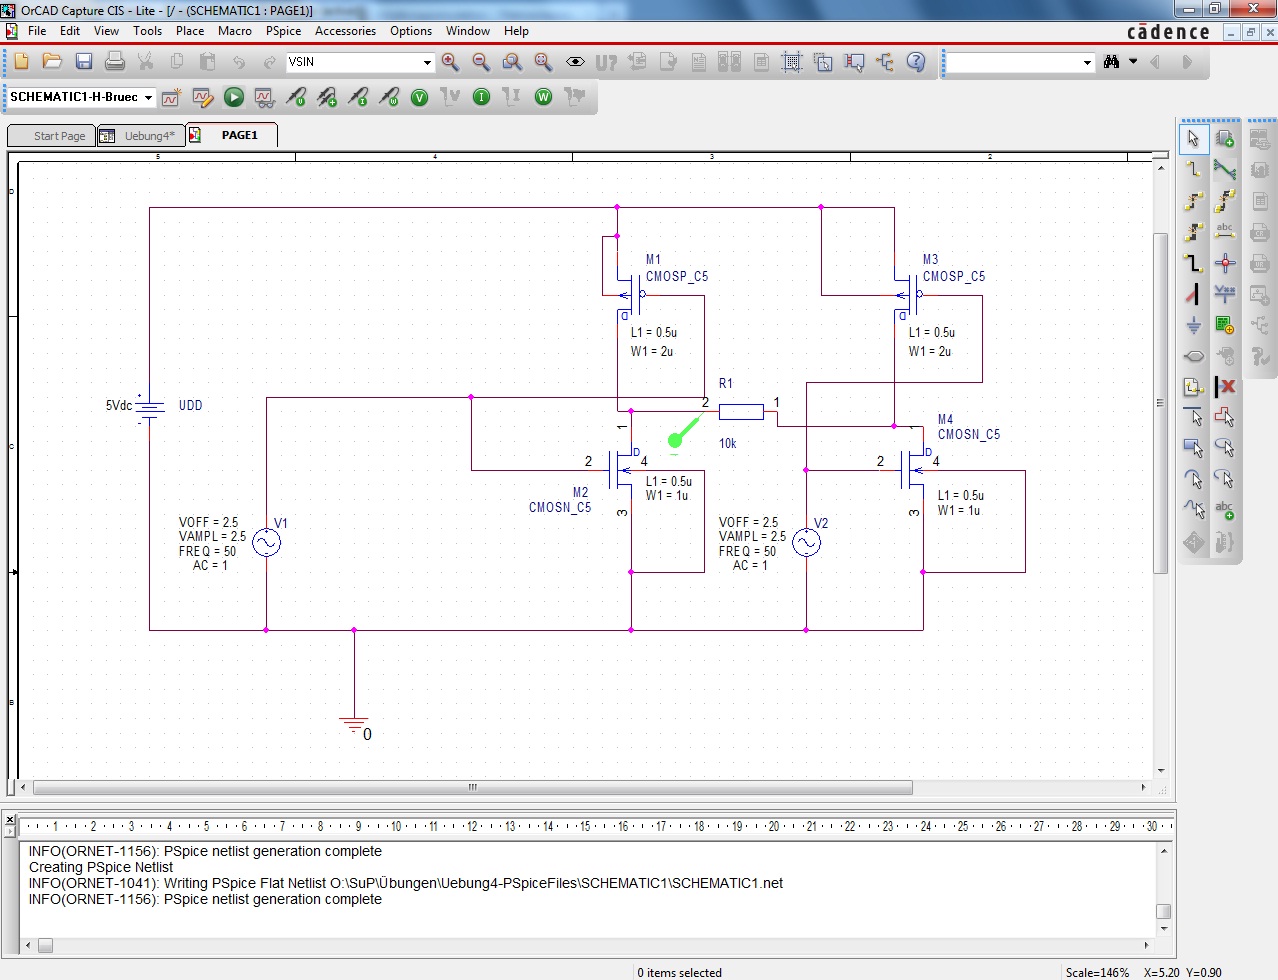Open a file with the folder icon
1278x980 pixels.
52,62
